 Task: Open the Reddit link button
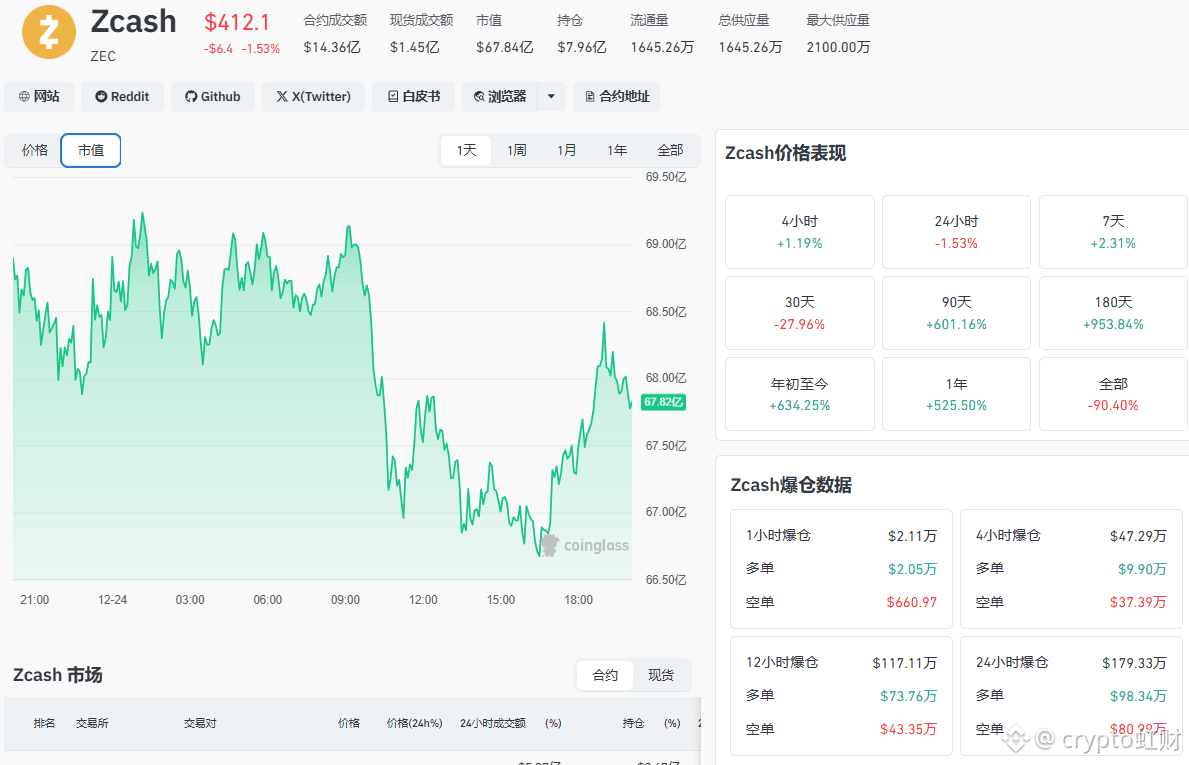coord(122,96)
